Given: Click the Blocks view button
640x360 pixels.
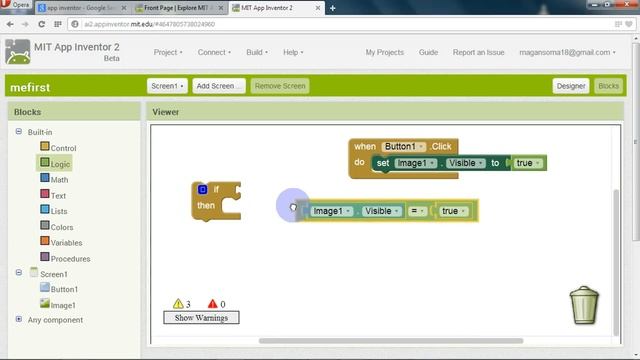Looking at the screenshot, I should [x=608, y=86].
